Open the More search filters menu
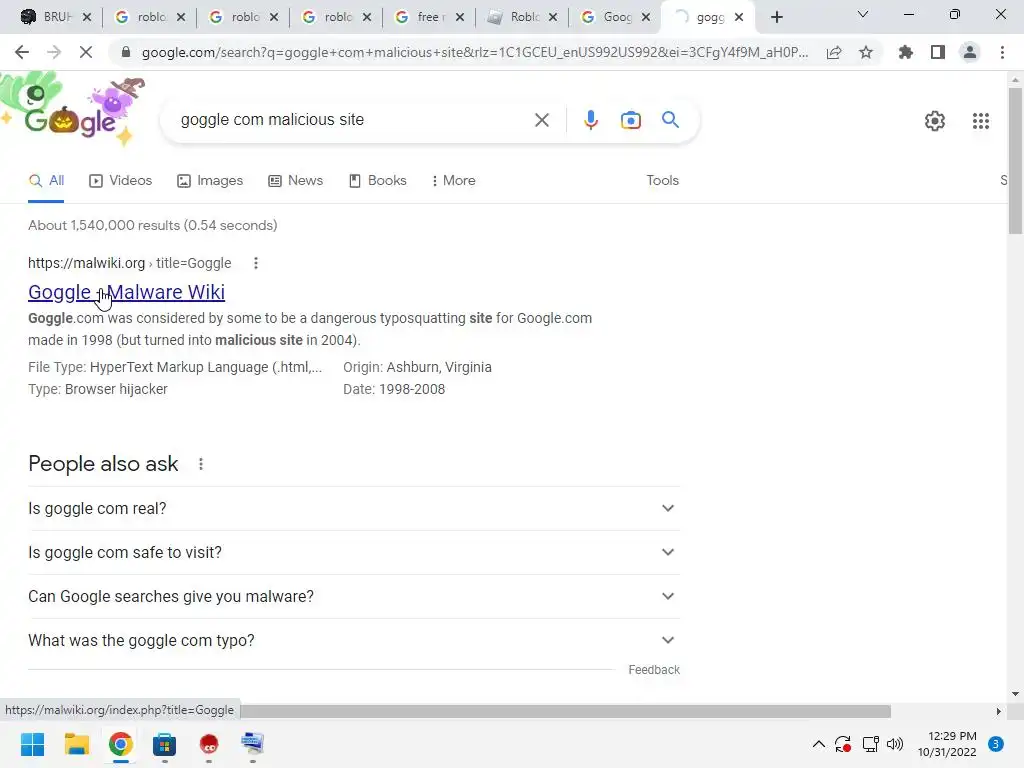Image resolution: width=1024 pixels, height=768 pixels. coord(453,180)
